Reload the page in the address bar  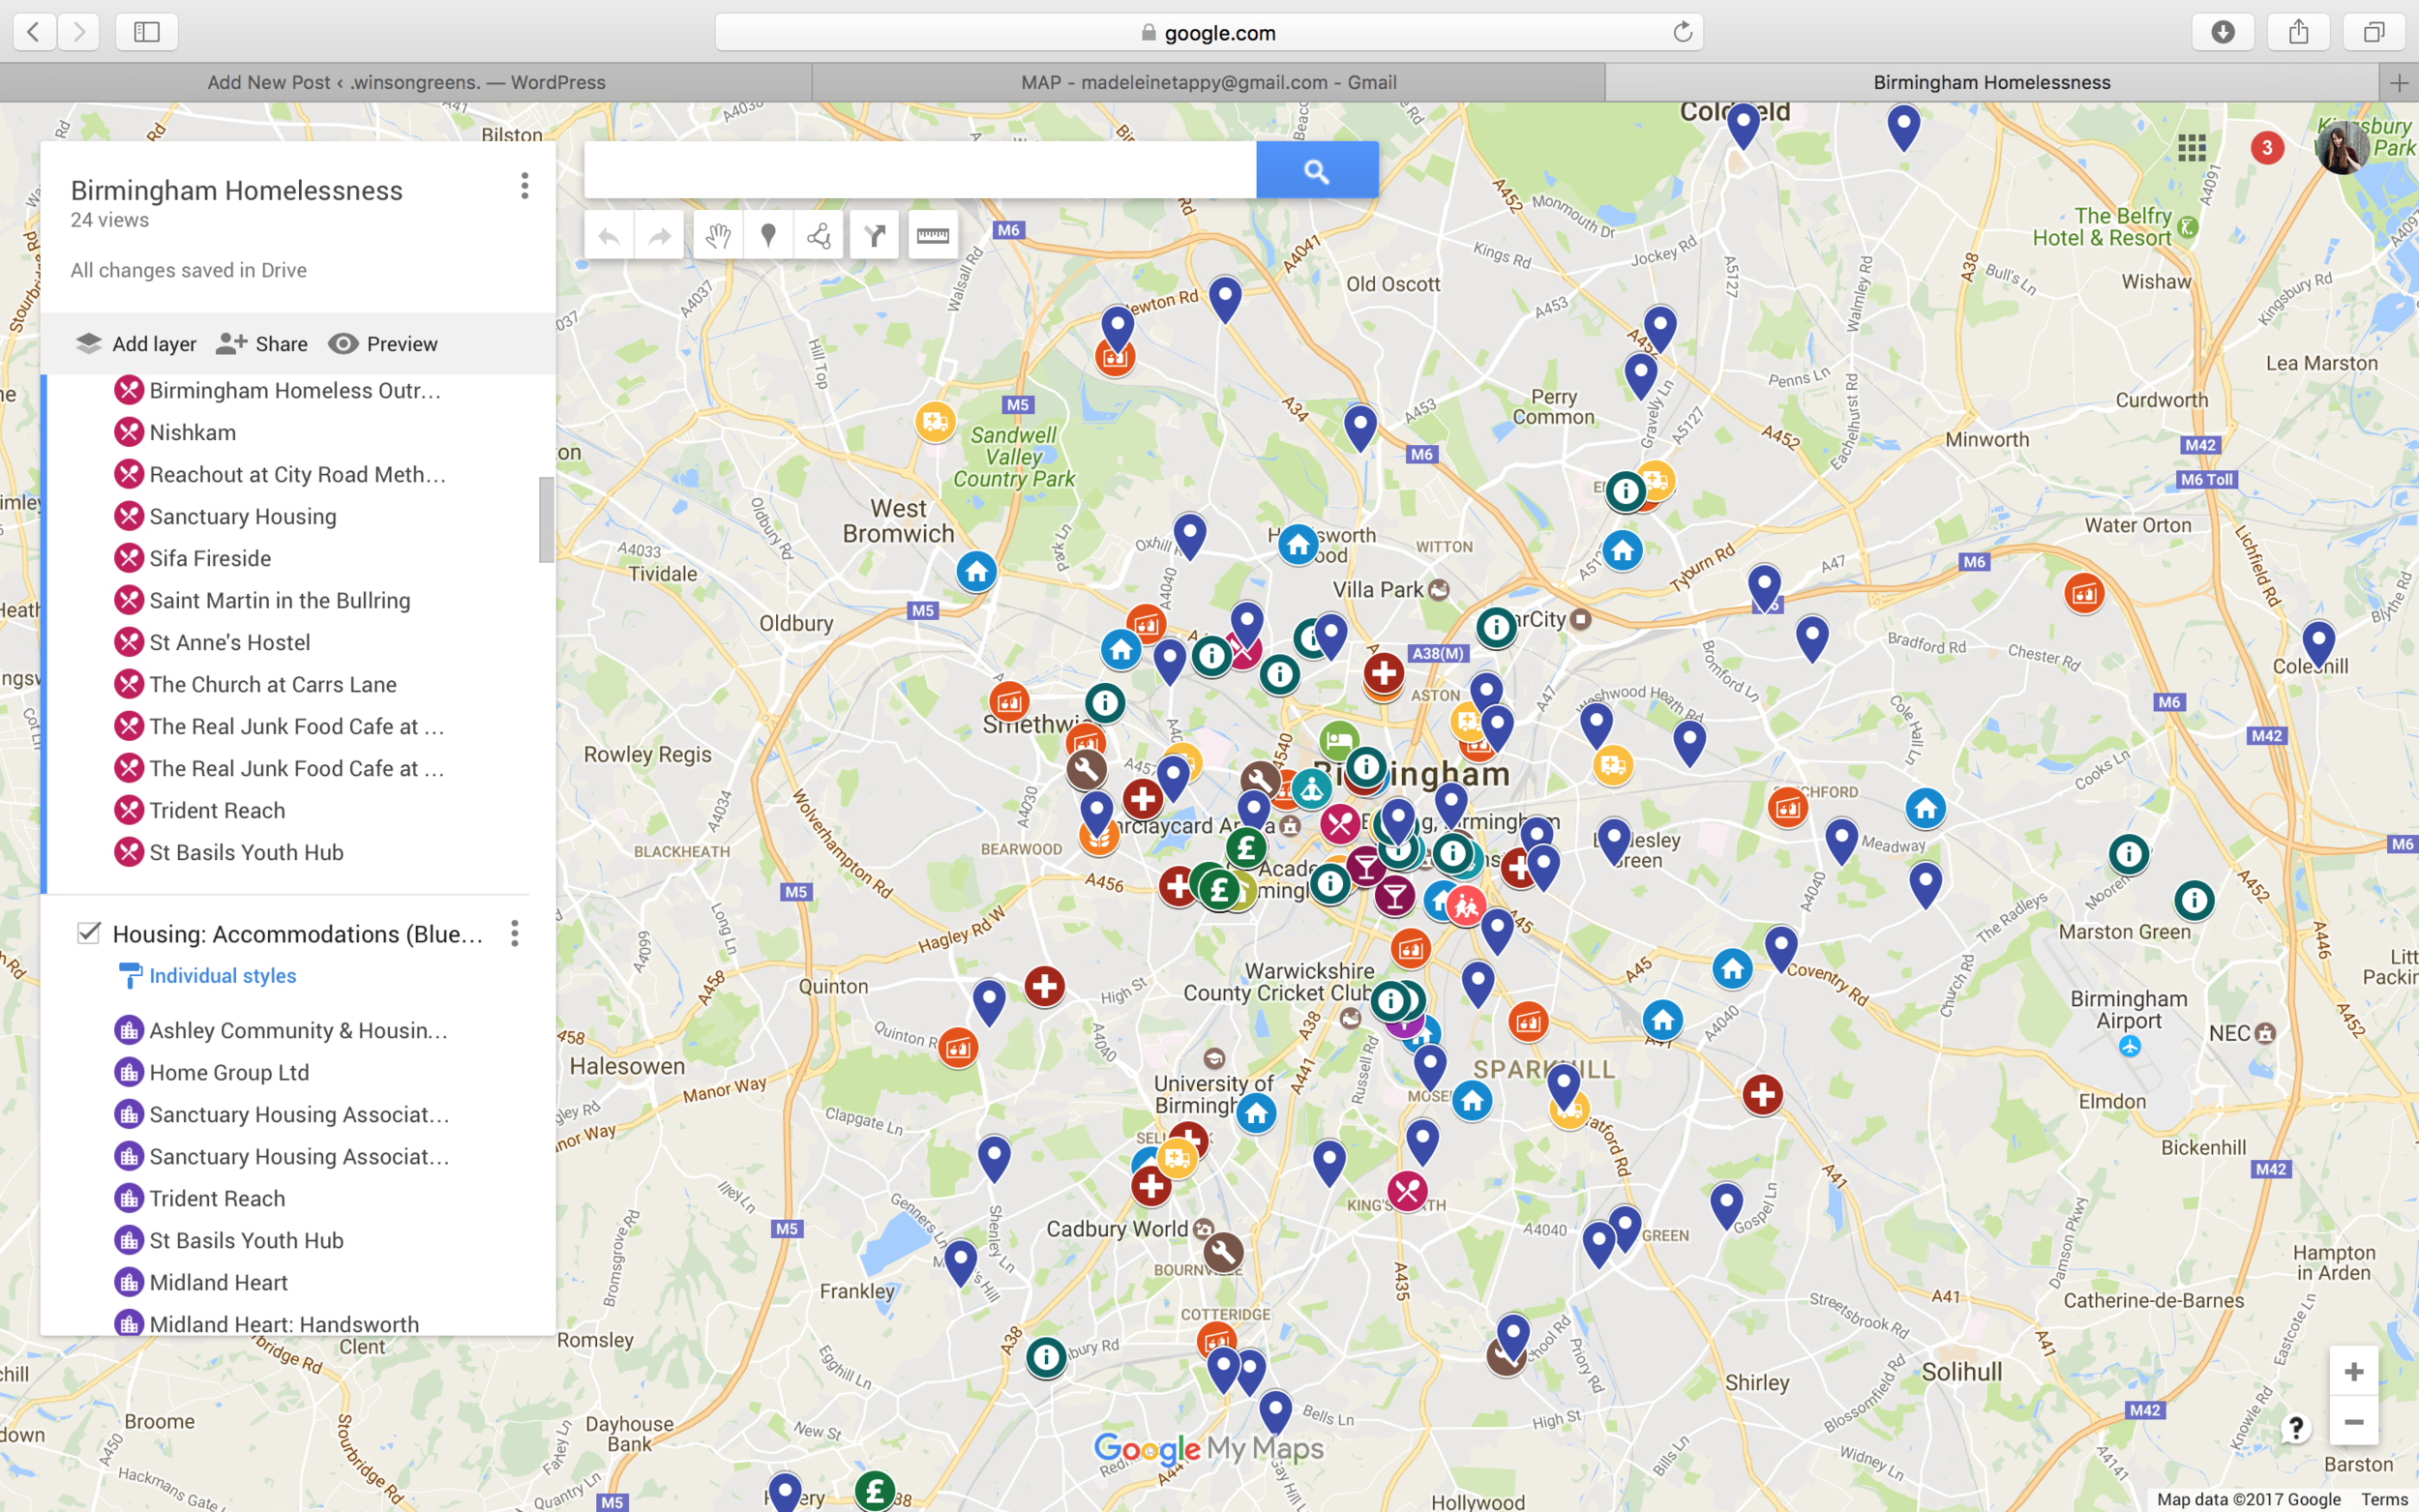pos(1683,32)
